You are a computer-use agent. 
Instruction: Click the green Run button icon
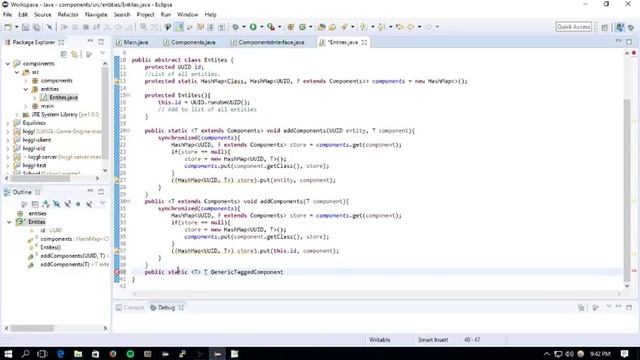pos(253,27)
